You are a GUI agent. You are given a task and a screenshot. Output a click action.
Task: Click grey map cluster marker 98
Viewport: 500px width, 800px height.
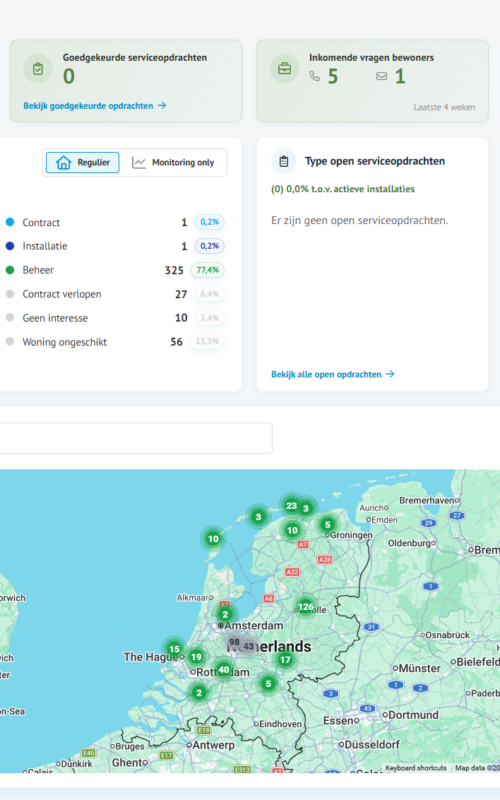point(234,642)
